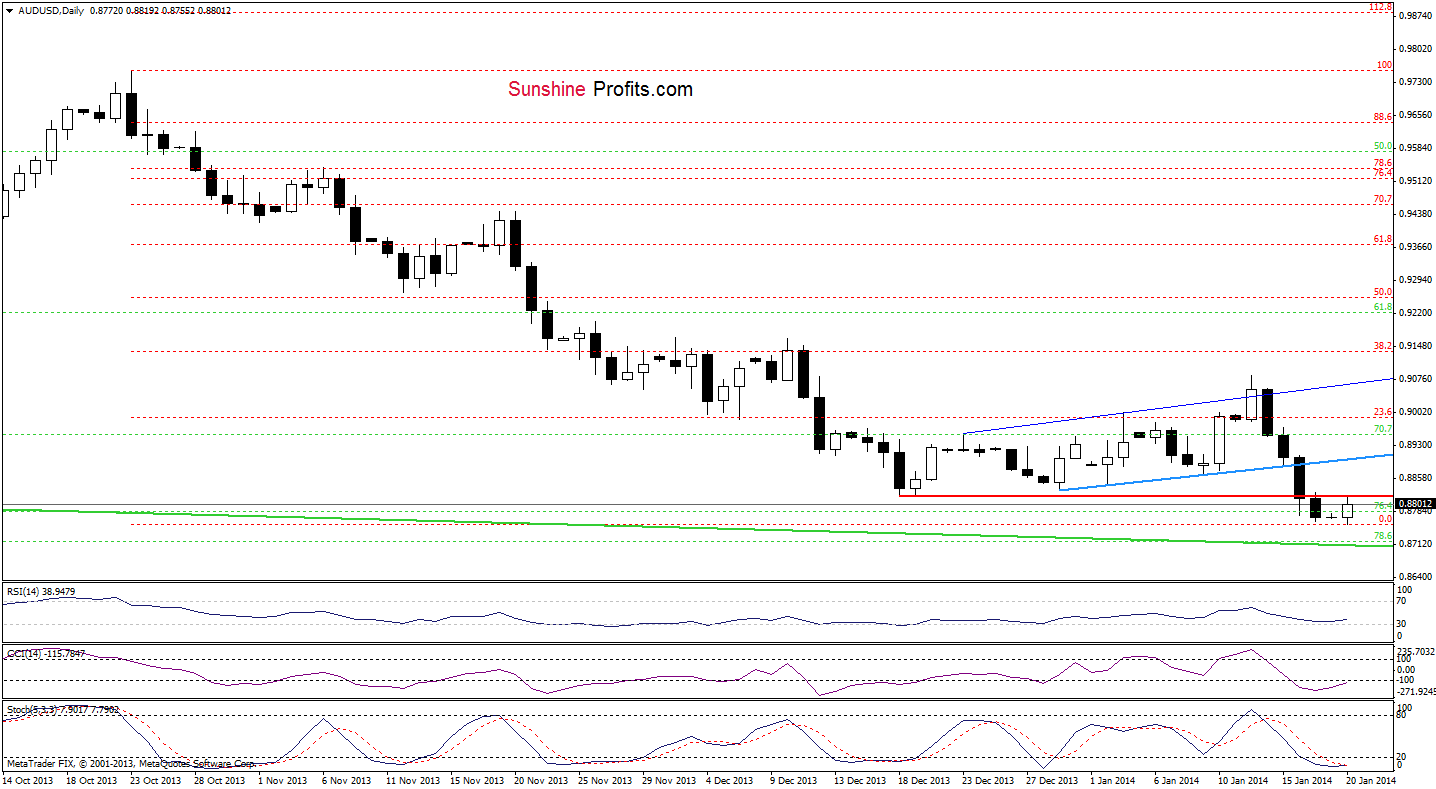
Task: Click the RSI(14) 38.9479 indicator label
Action: pos(41,590)
